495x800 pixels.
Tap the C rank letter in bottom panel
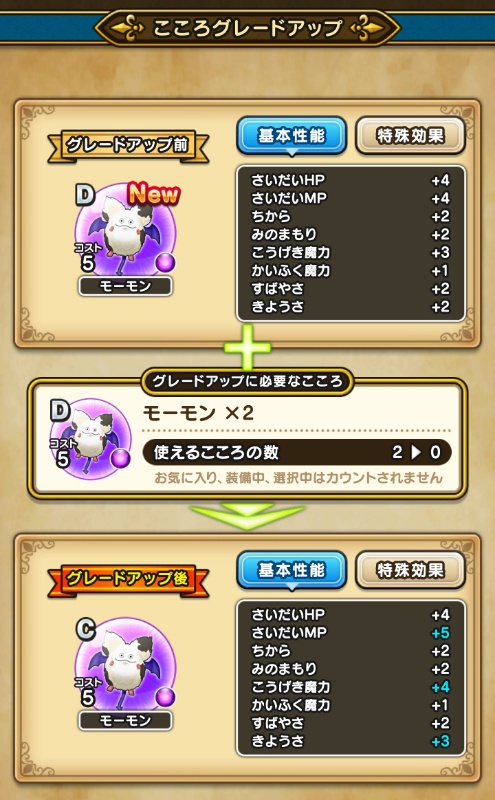click(86, 629)
